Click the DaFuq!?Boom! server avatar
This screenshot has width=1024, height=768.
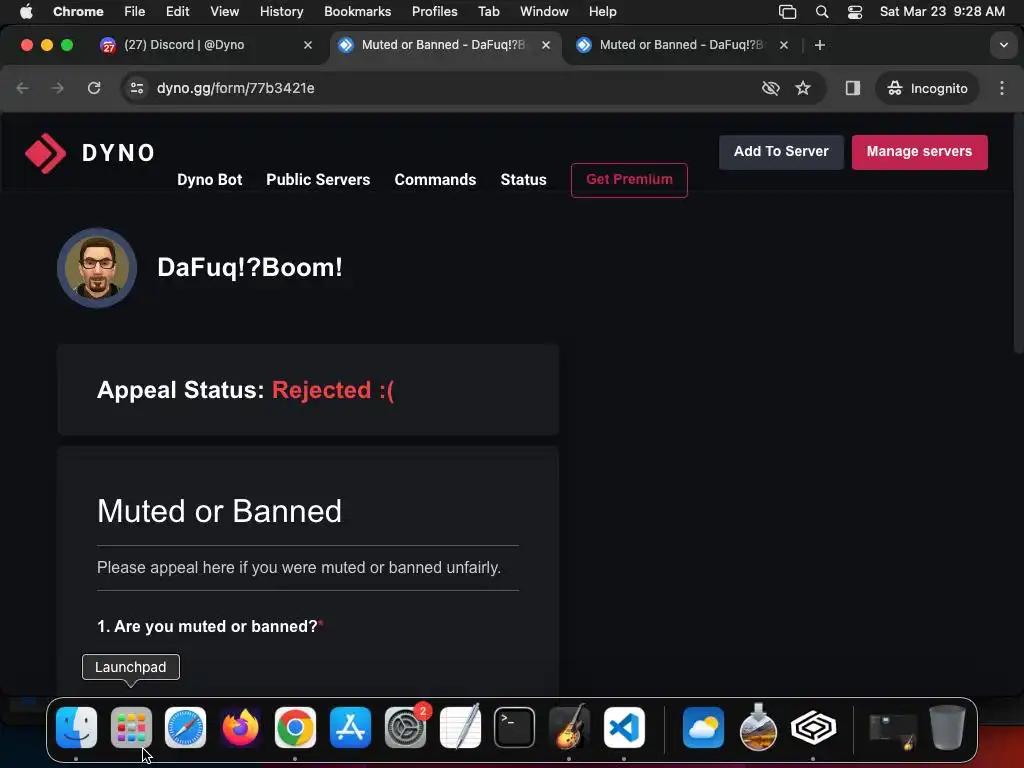[97, 268]
